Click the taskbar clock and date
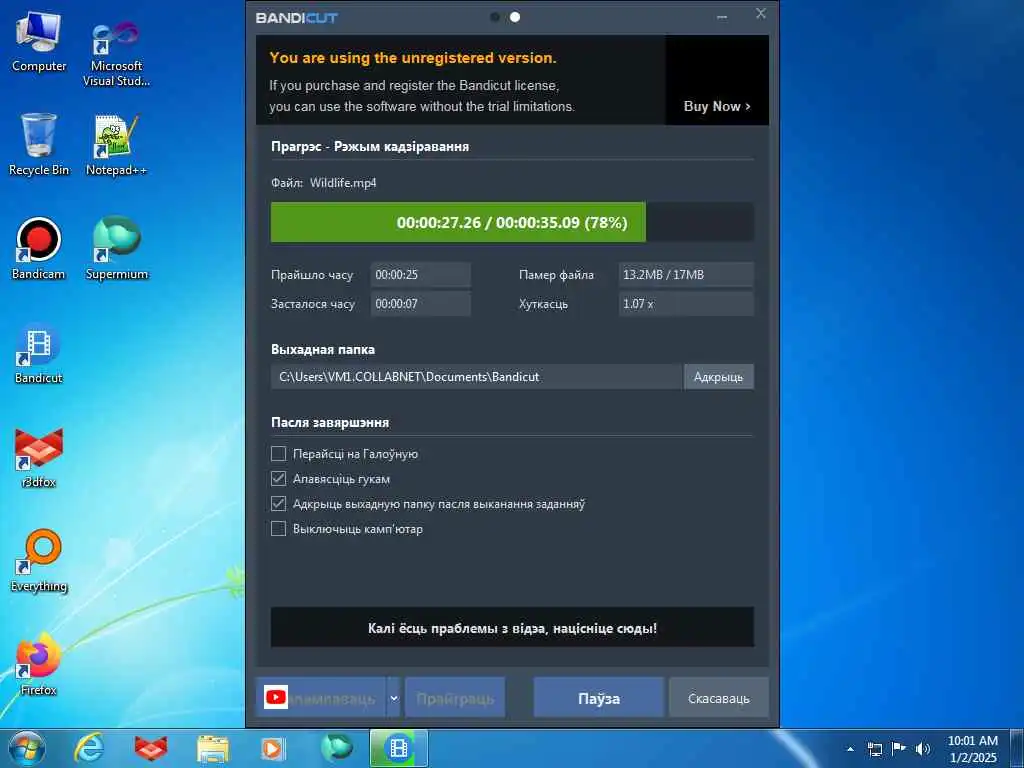The image size is (1024, 768). coord(972,749)
